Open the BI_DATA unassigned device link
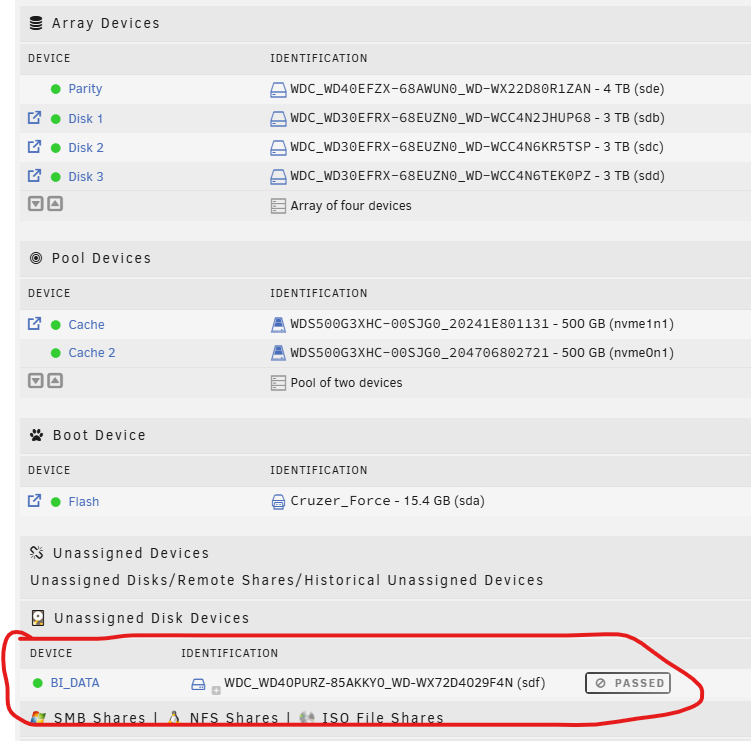This screenshot has height=741, width=751. click(x=75, y=683)
